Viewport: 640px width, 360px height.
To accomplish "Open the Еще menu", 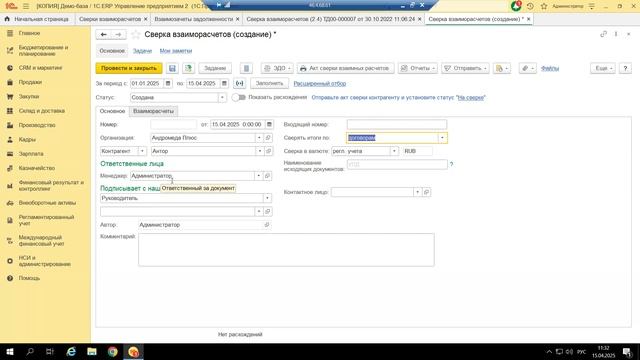I will (603, 68).
